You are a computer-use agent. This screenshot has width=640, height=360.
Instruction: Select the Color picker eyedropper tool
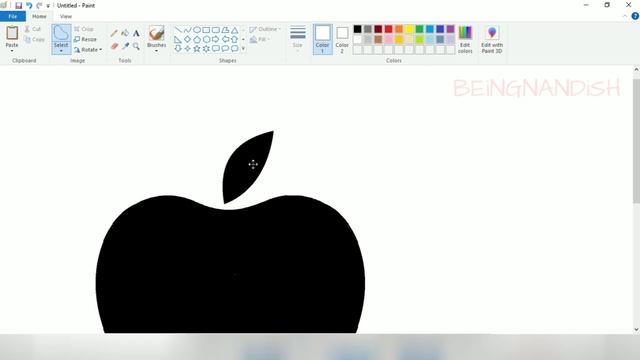[125, 46]
